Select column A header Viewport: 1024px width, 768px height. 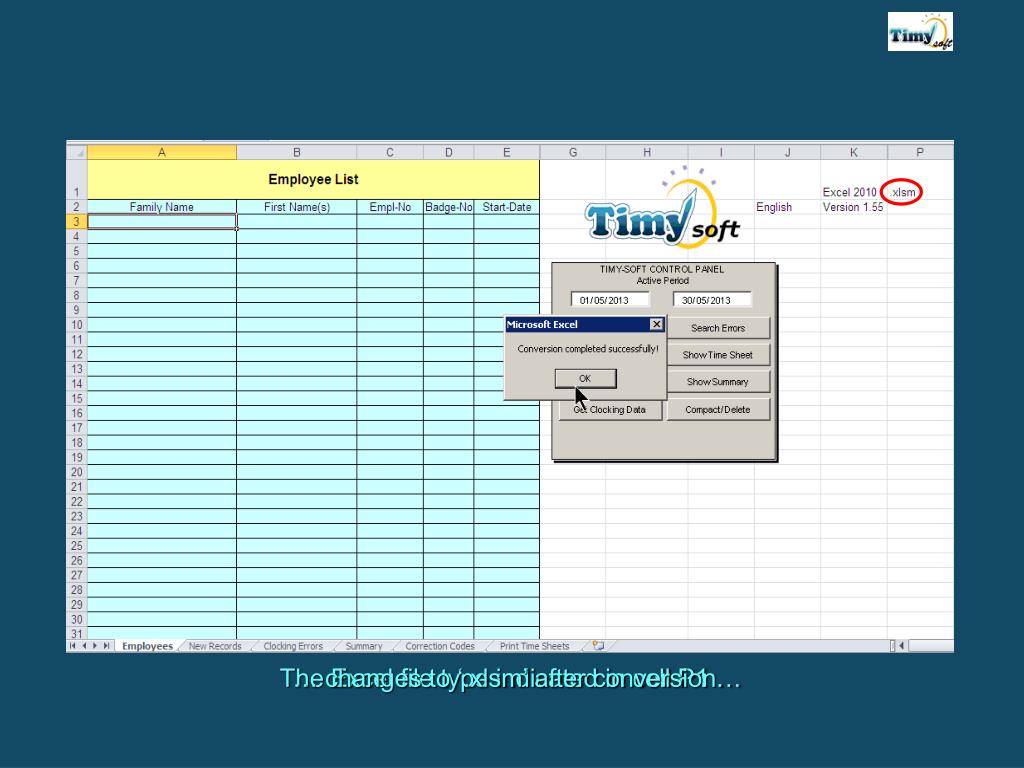click(162, 152)
